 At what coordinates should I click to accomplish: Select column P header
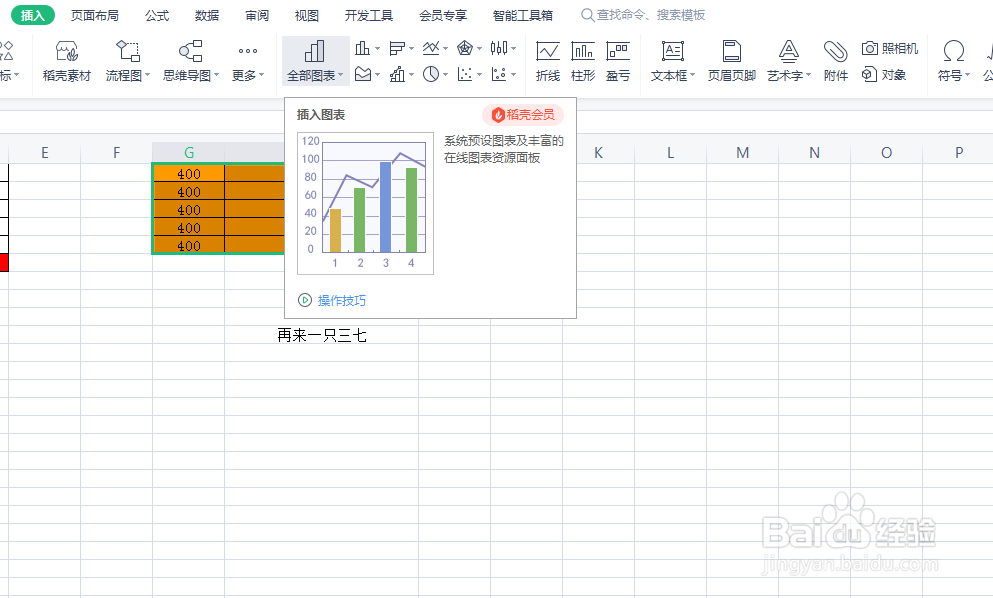(958, 153)
